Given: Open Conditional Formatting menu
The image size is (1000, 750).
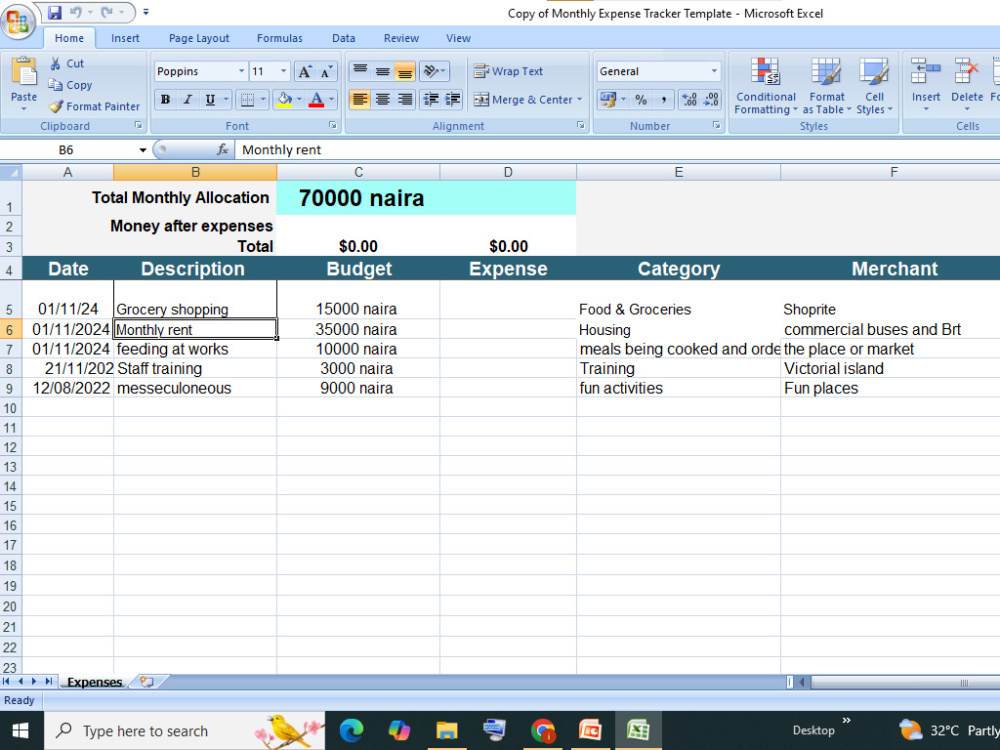Looking at the screenshot, I should pos(765,85).
